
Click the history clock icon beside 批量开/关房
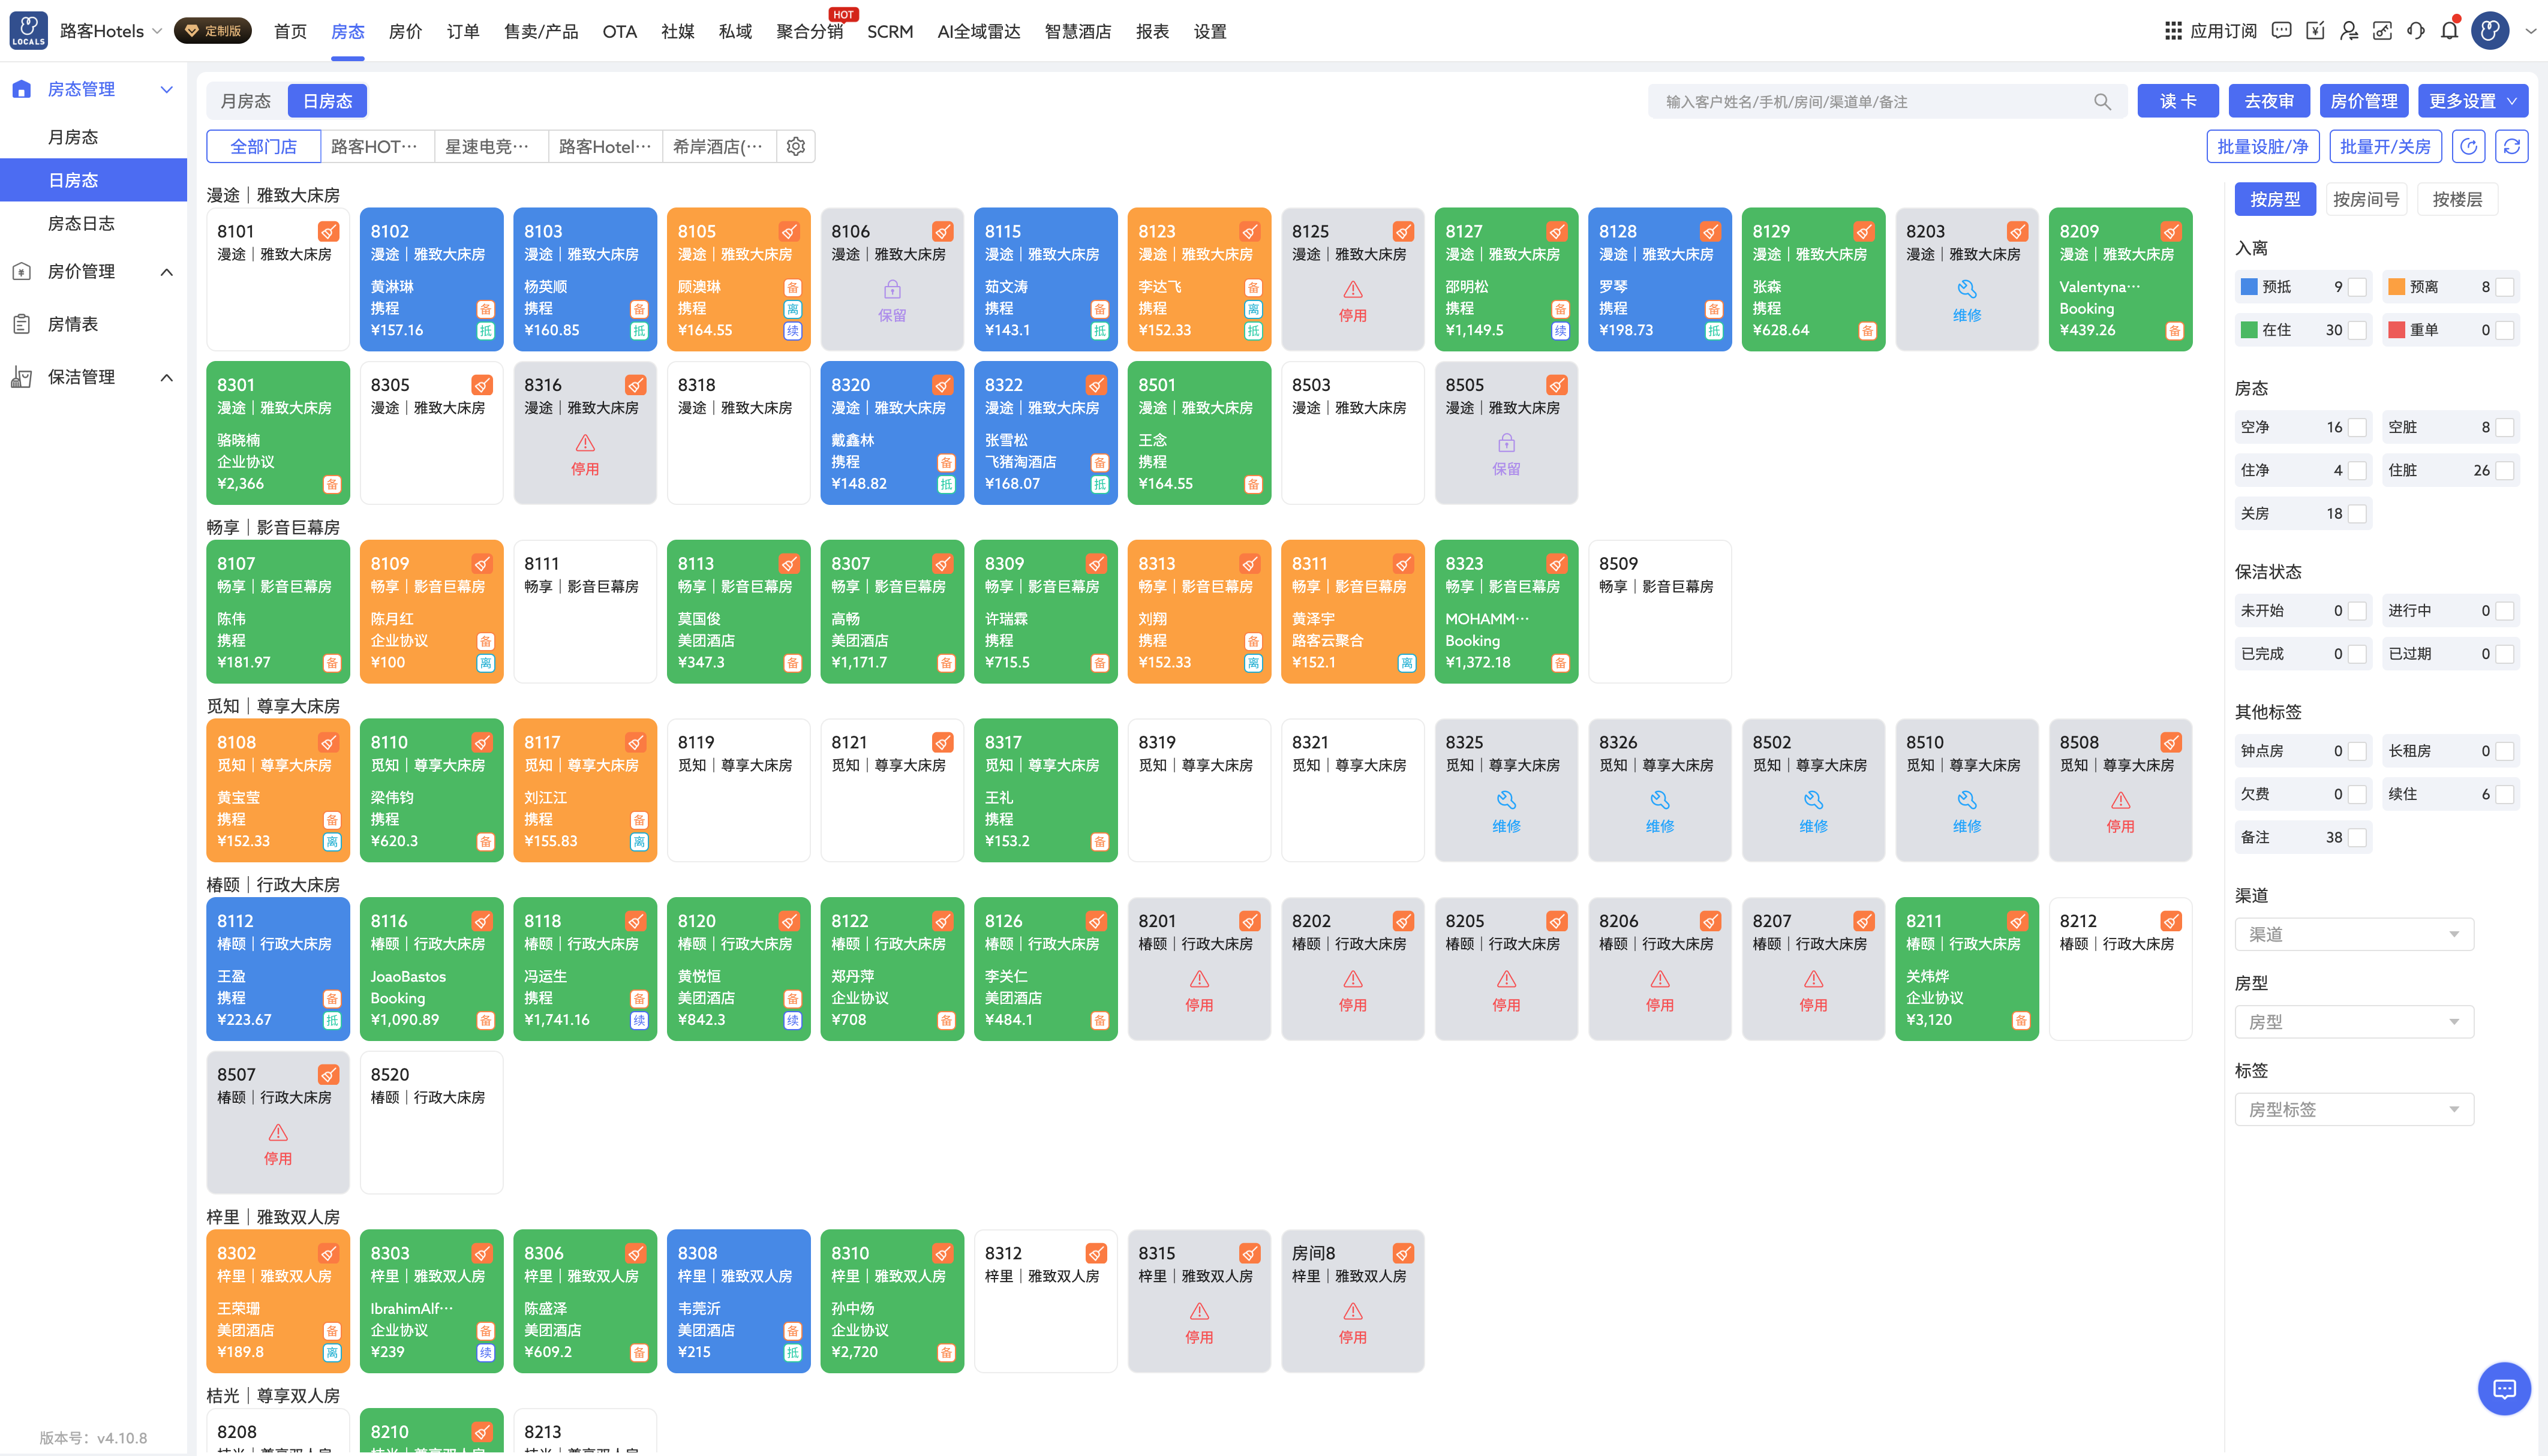(x=2468, y=146)
